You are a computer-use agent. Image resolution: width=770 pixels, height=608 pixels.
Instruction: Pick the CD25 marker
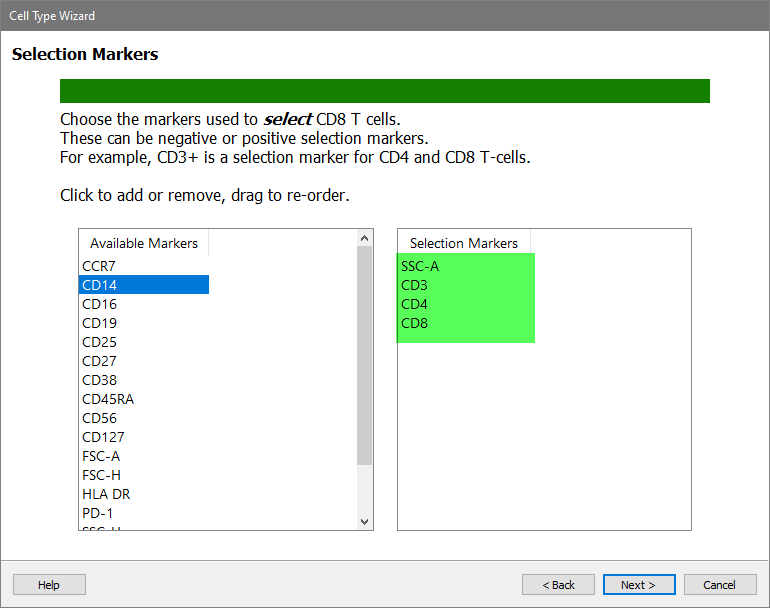point(99,342)
